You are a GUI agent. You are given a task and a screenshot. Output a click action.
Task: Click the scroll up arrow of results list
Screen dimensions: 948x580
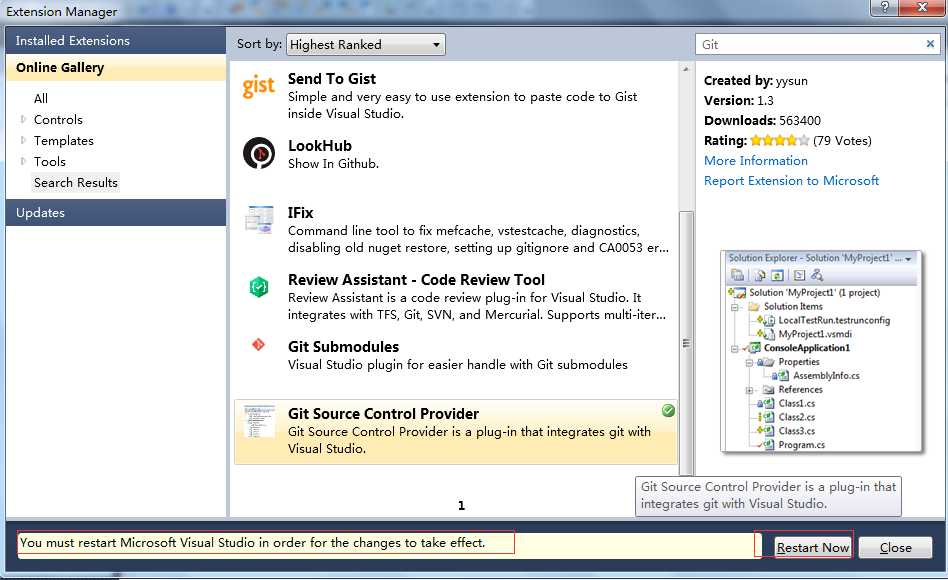(x=686, y=69)
